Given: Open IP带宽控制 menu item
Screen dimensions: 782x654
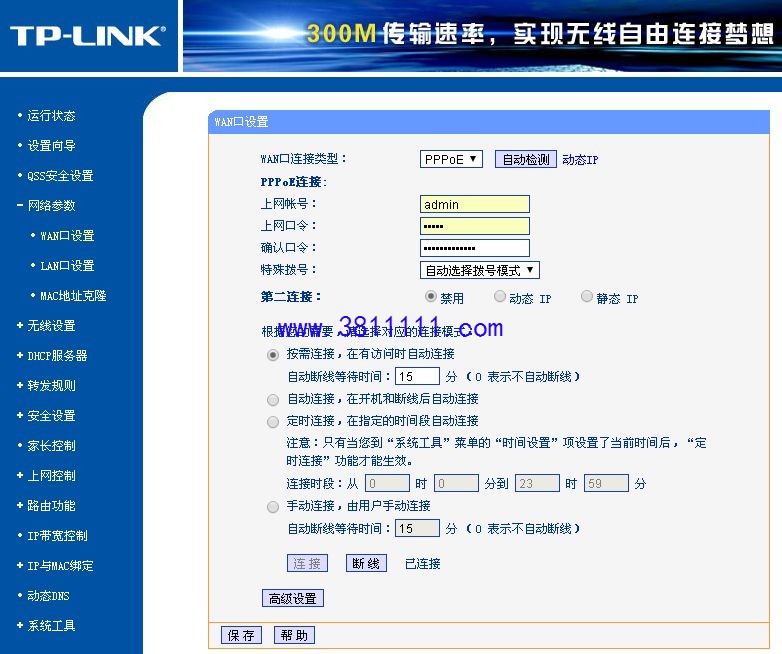Looking at the screenshot, I should click(x=57, y=536).
